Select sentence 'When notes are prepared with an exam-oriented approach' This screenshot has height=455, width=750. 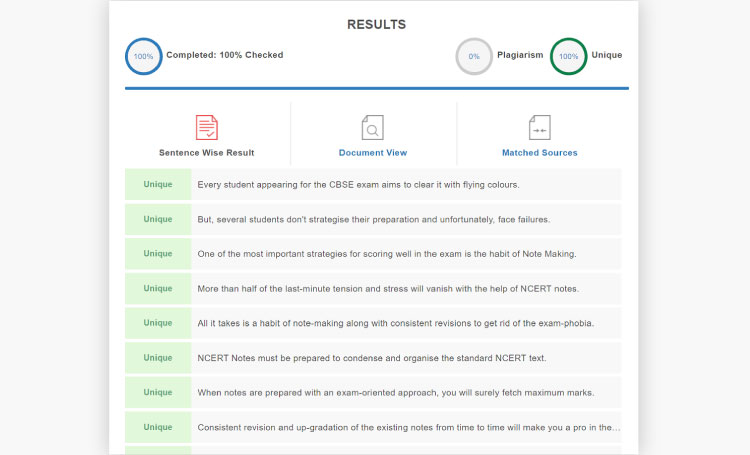pyautogui.click(x=396, y=393)
